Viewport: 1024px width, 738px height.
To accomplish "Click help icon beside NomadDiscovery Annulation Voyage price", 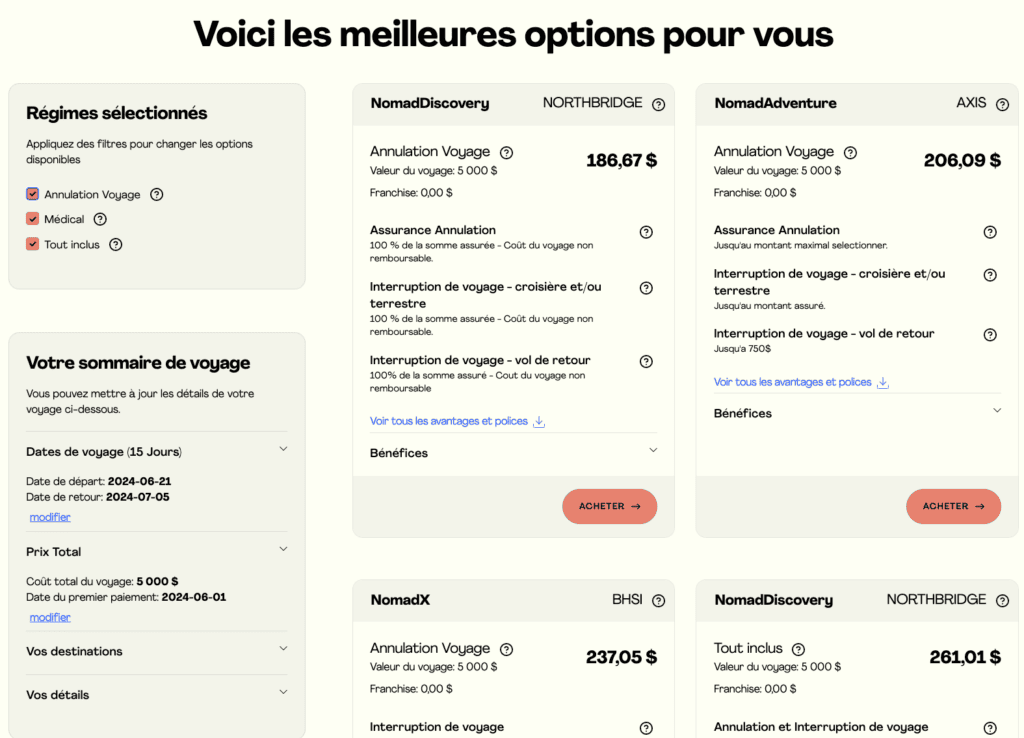I will click(x=506, y=152).
